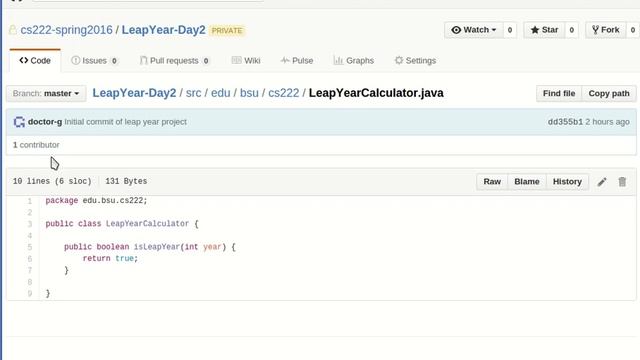The image size is (640, 360).
Task: Open the Branch: master dropdown
Action: click(46, 93)
